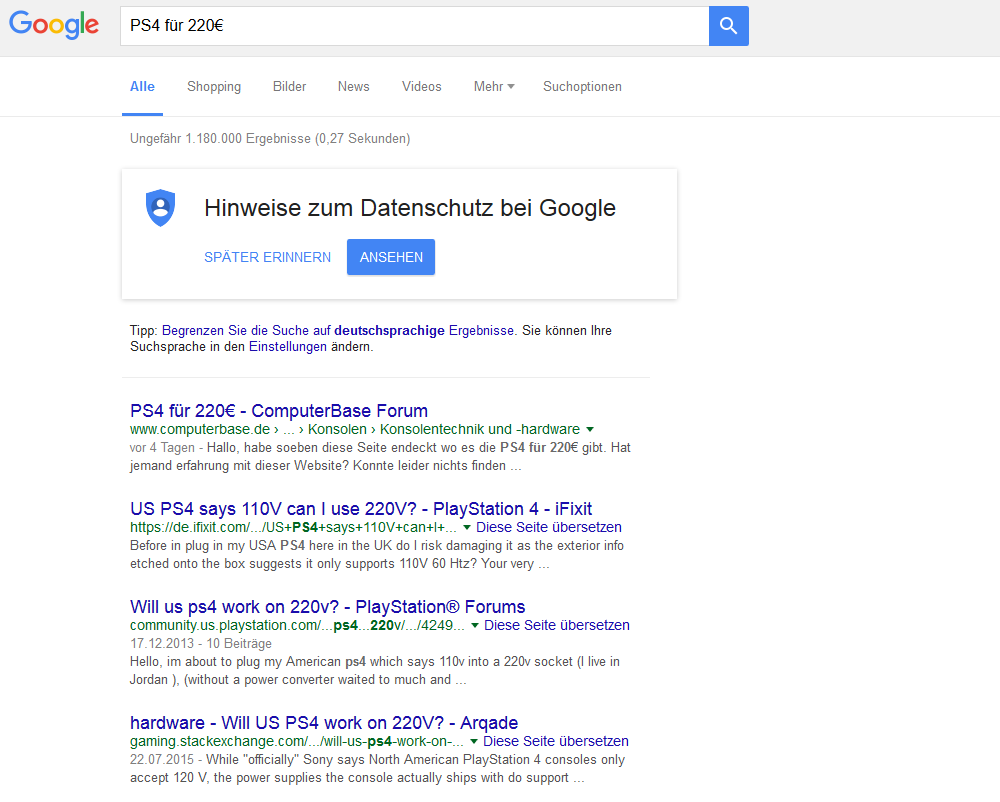1000x802 pixels.
Task: Expand the Mehr dropdown menu
Action: pos(494,87)
